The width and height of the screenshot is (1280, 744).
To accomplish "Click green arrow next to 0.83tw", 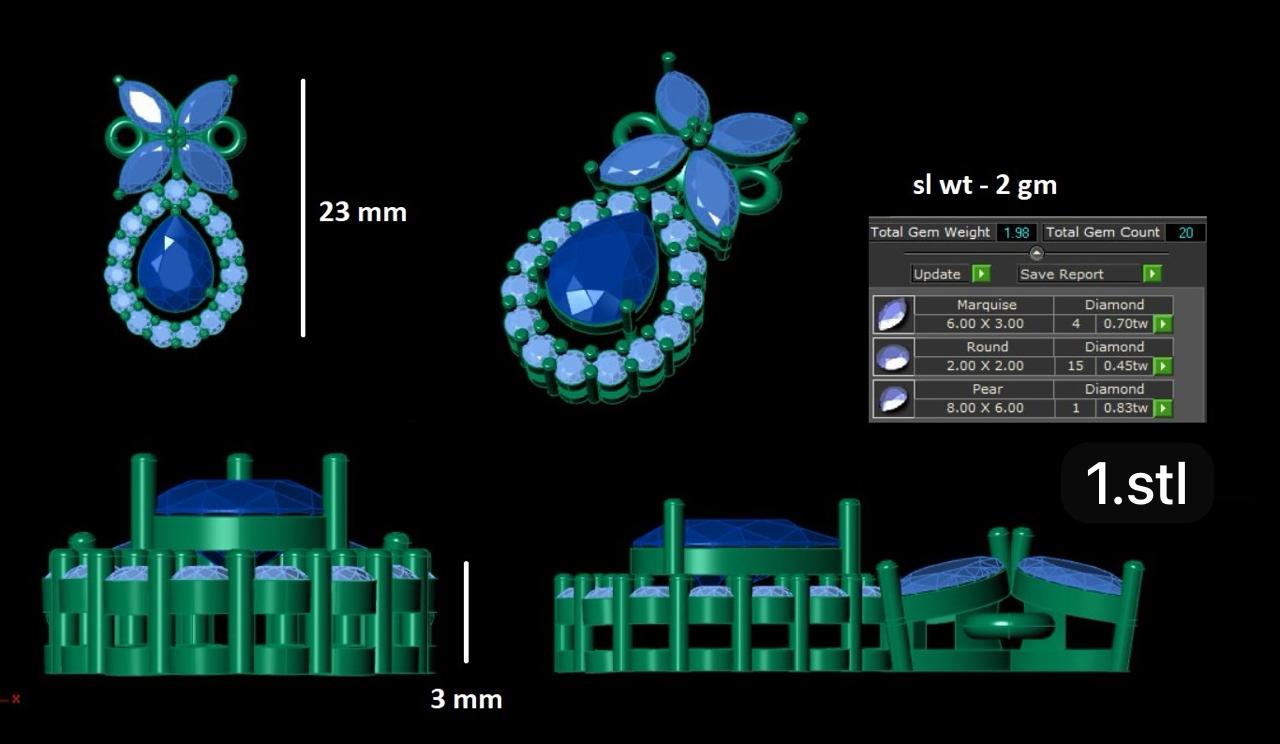I will point(1163,408).
